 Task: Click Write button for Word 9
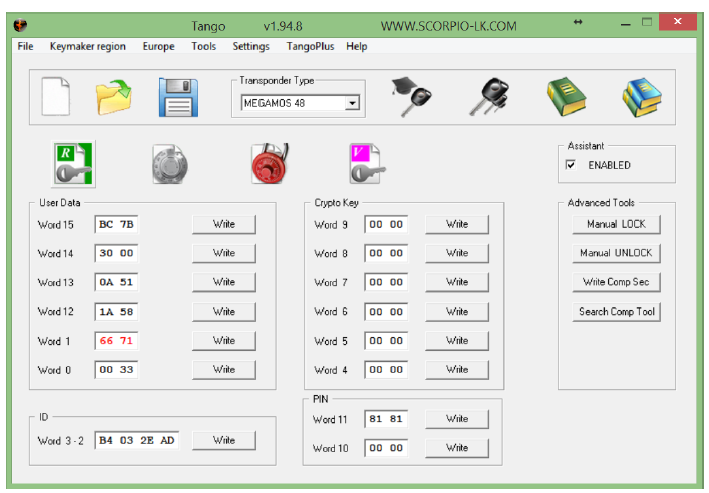tap(457, 224)
